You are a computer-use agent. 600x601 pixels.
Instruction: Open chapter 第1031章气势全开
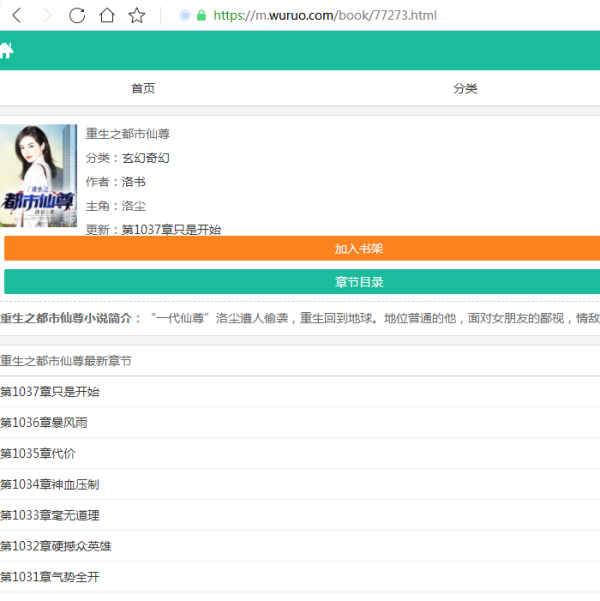tap(50, 578)
